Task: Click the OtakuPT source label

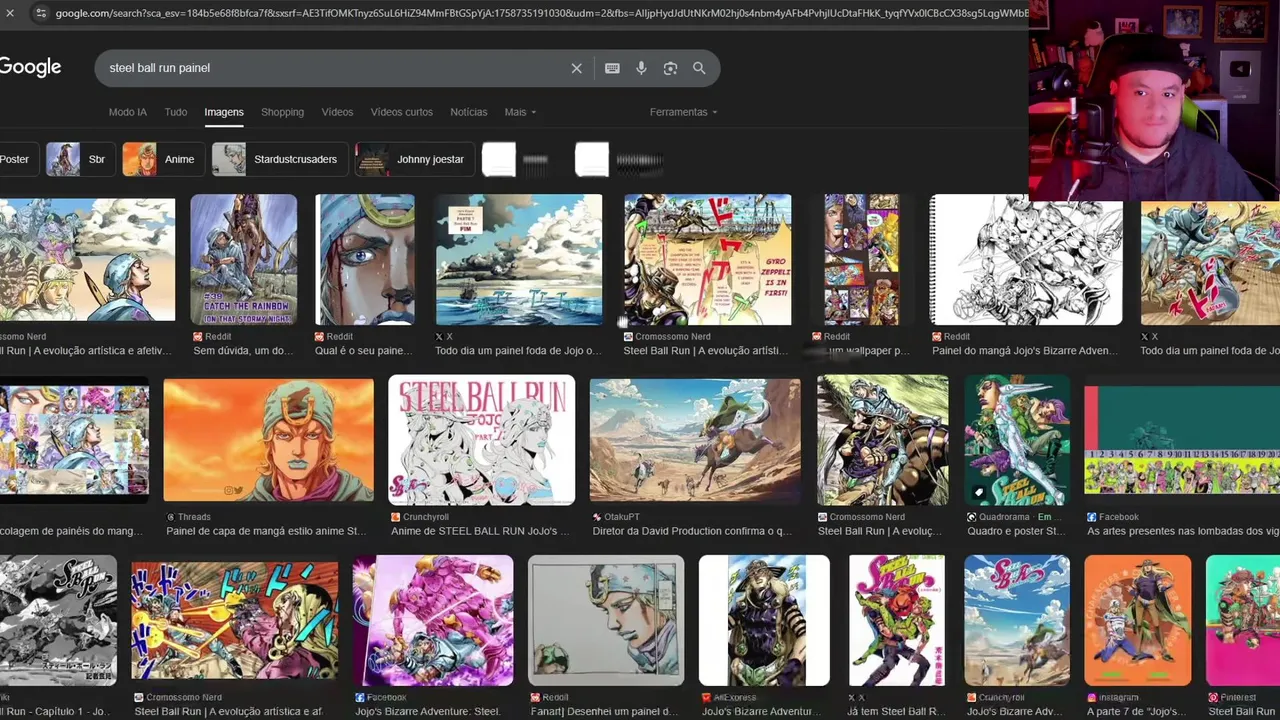Action: click(622, 517)
